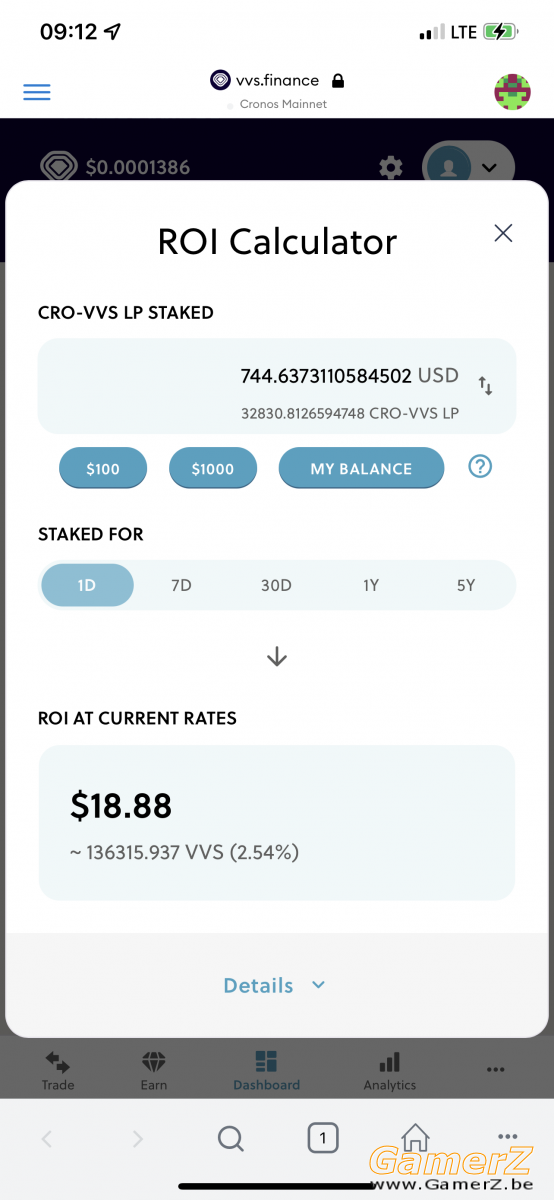Use MY BALANCE as staked amount
The width and height of the screenshot is (554, 1200).
(361, 468)
